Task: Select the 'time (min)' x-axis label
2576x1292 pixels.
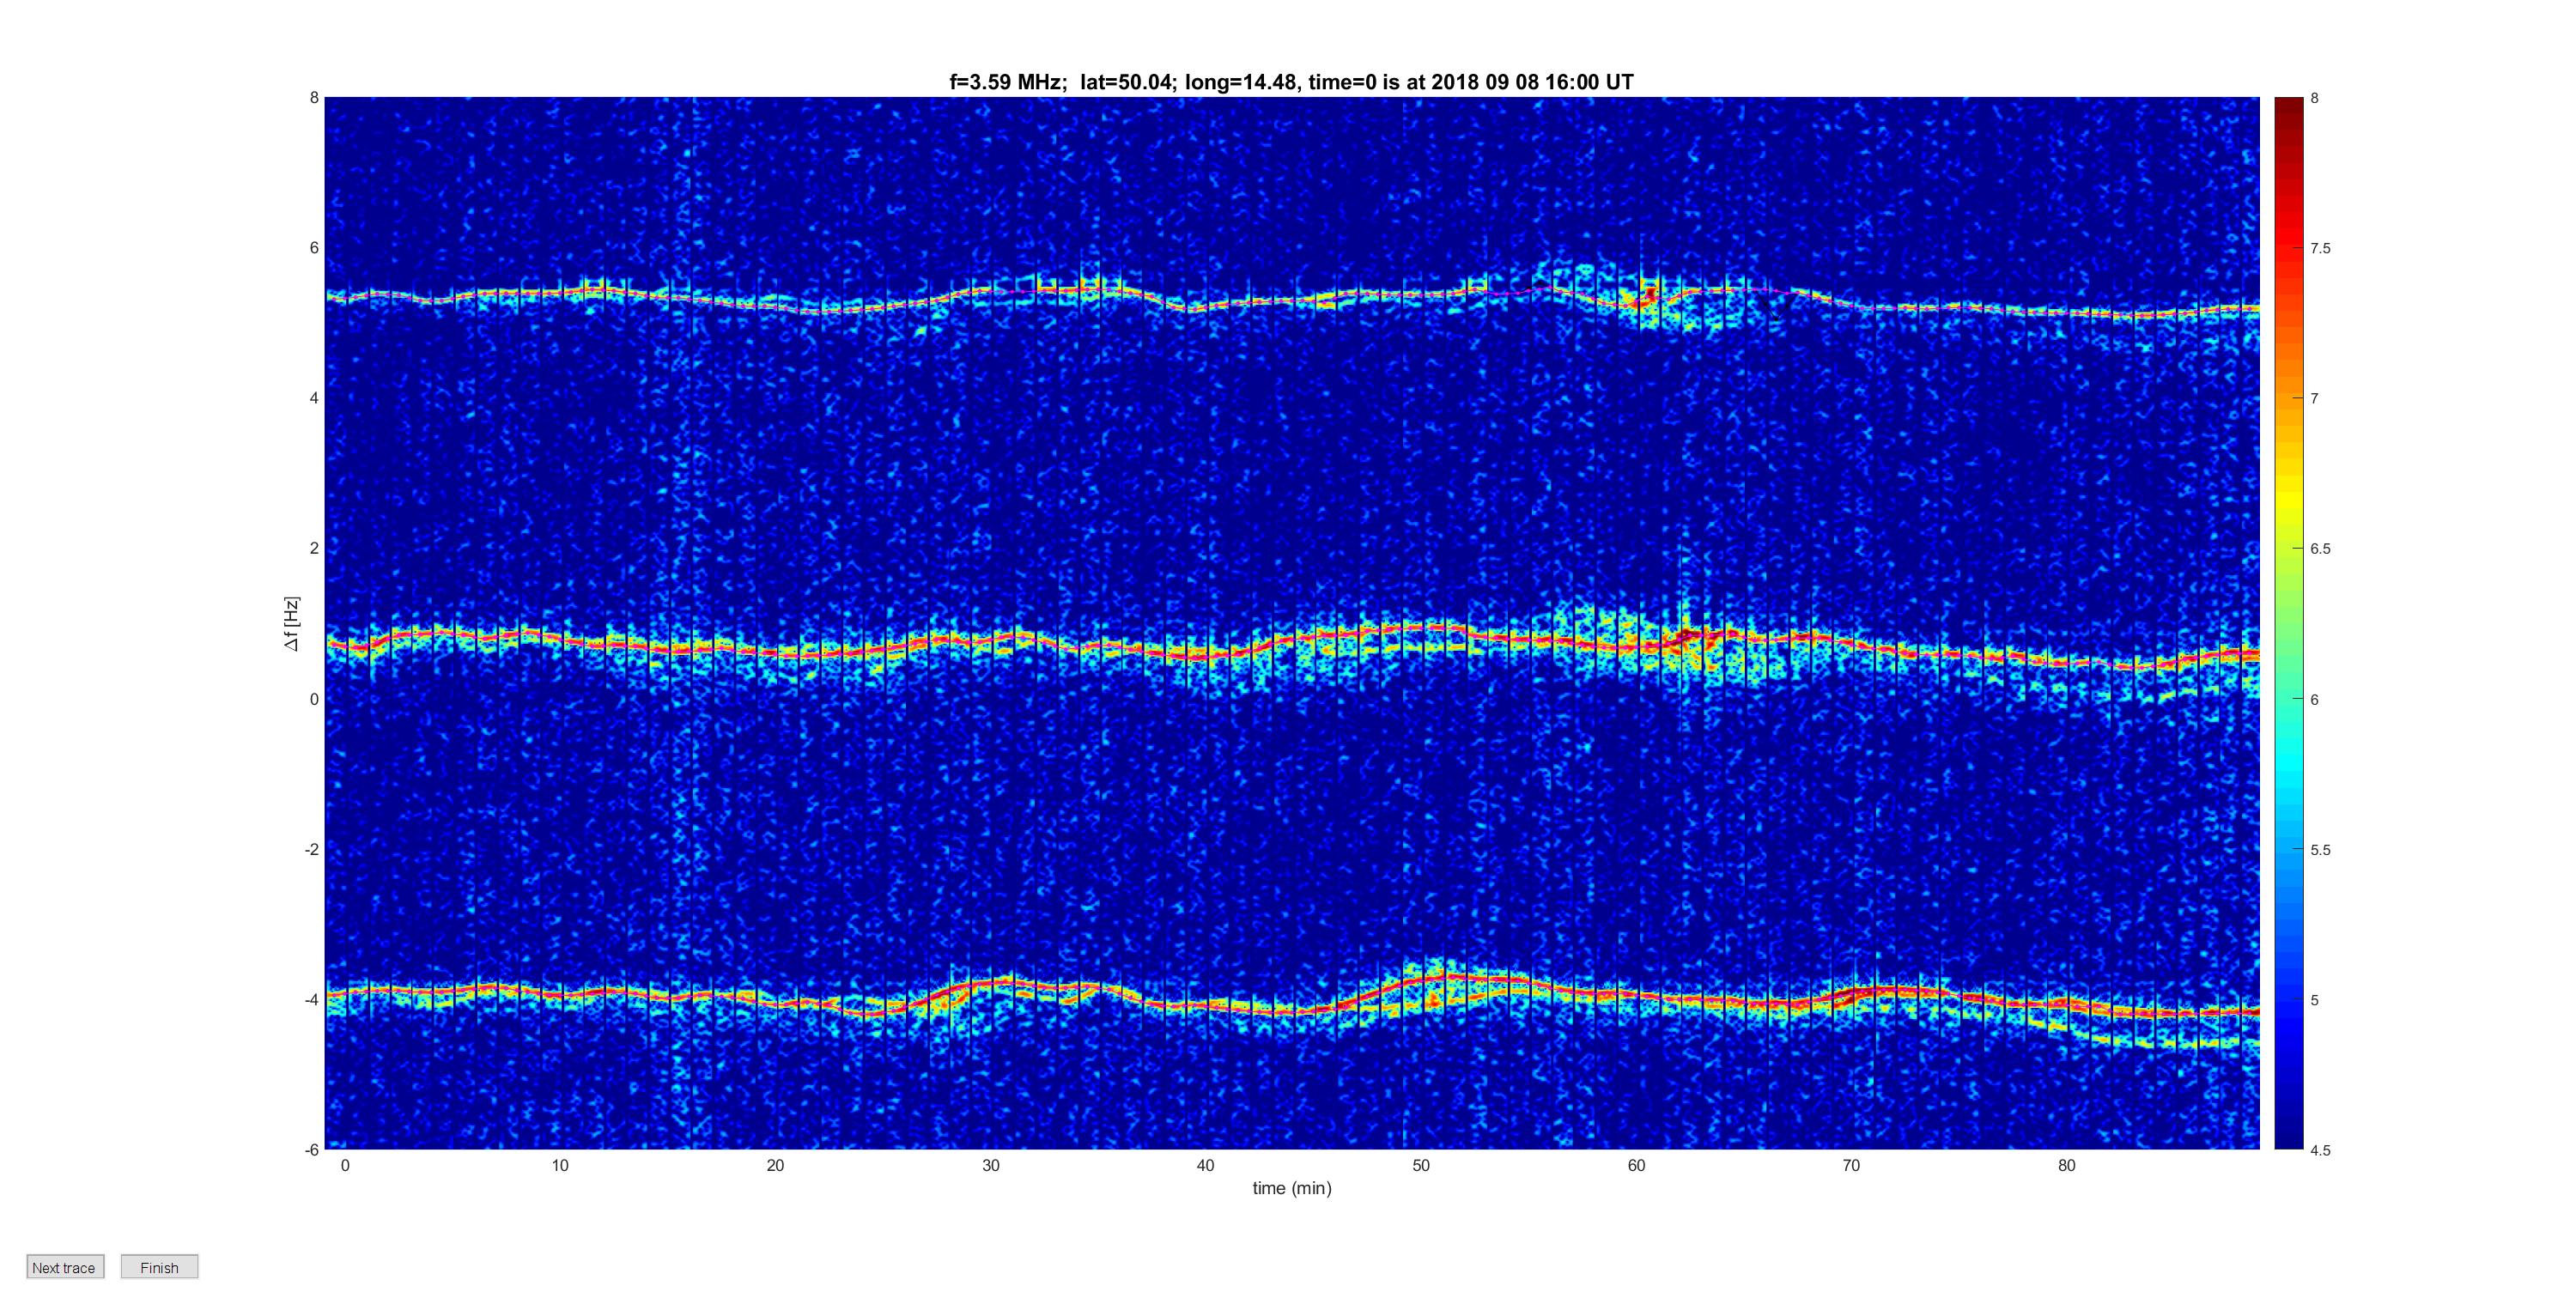Action: click(x=1292, y=1188)
